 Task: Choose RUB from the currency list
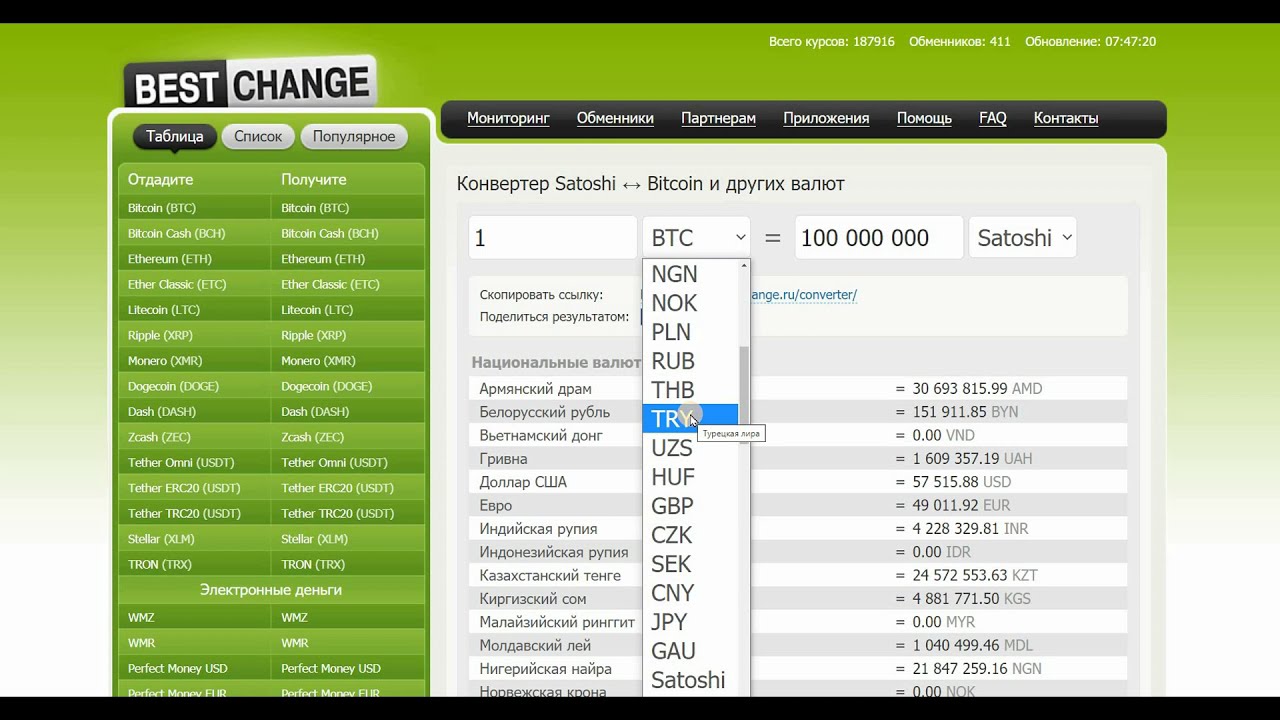click(x=690, y=361)
